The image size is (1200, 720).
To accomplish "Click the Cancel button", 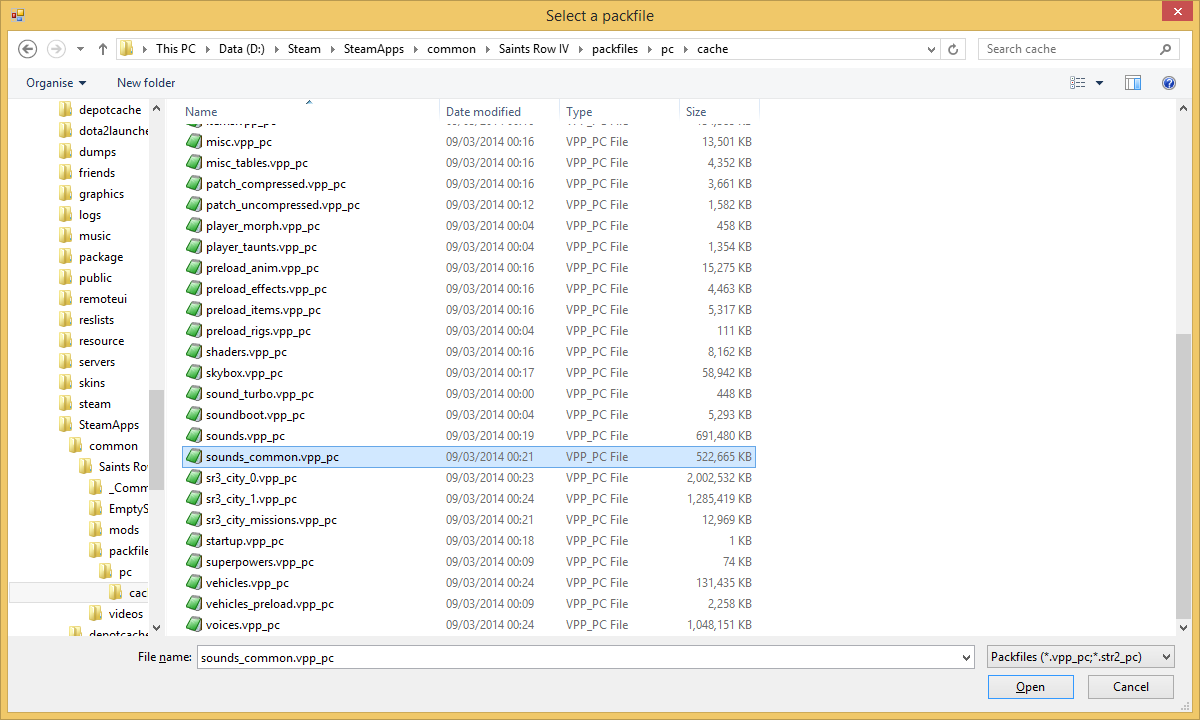I will [1131, 687].
